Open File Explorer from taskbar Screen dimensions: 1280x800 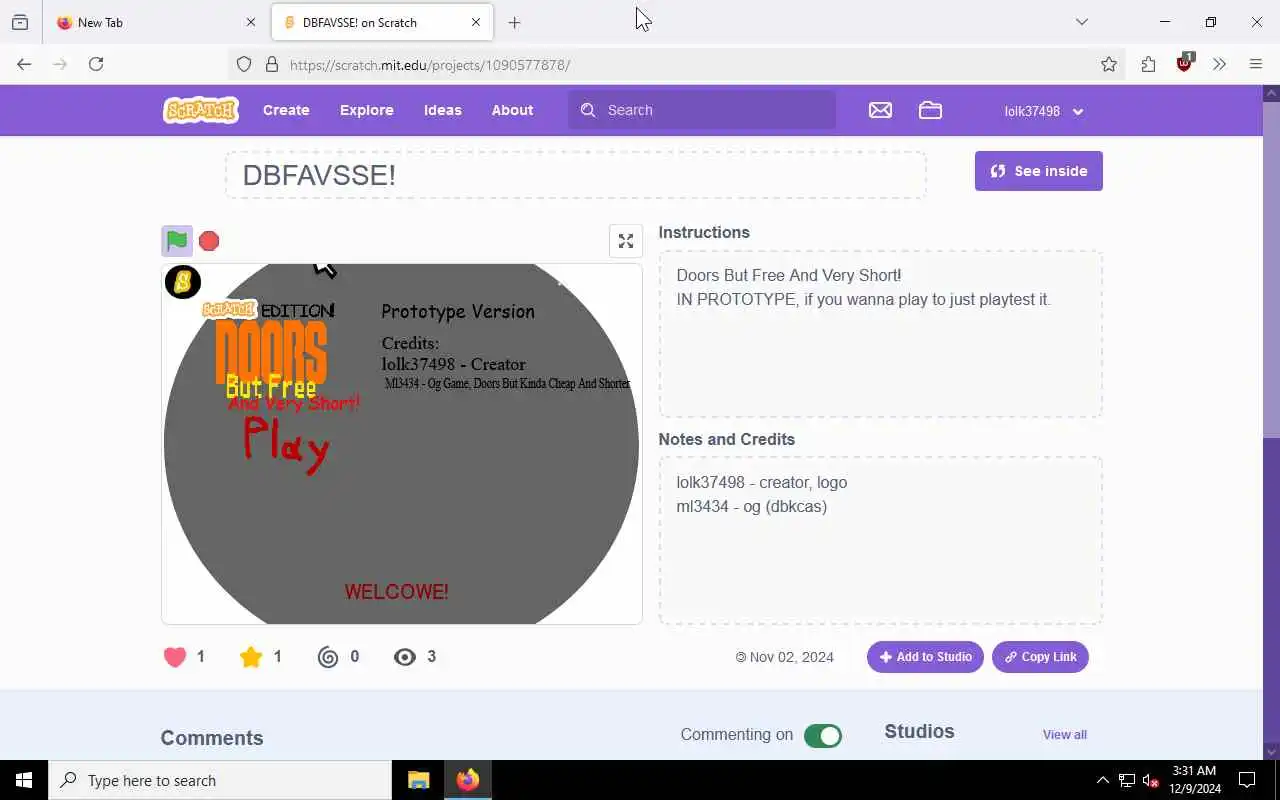[x=419, y=780]
